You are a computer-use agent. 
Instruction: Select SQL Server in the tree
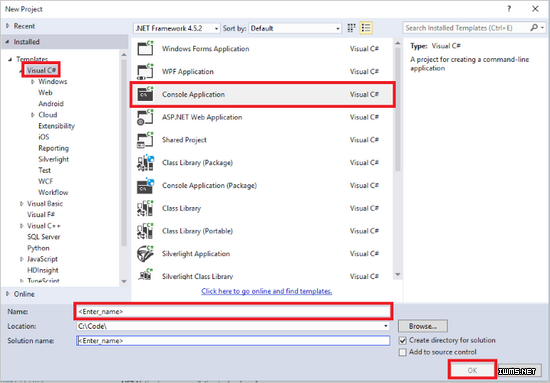coord(43,237)
